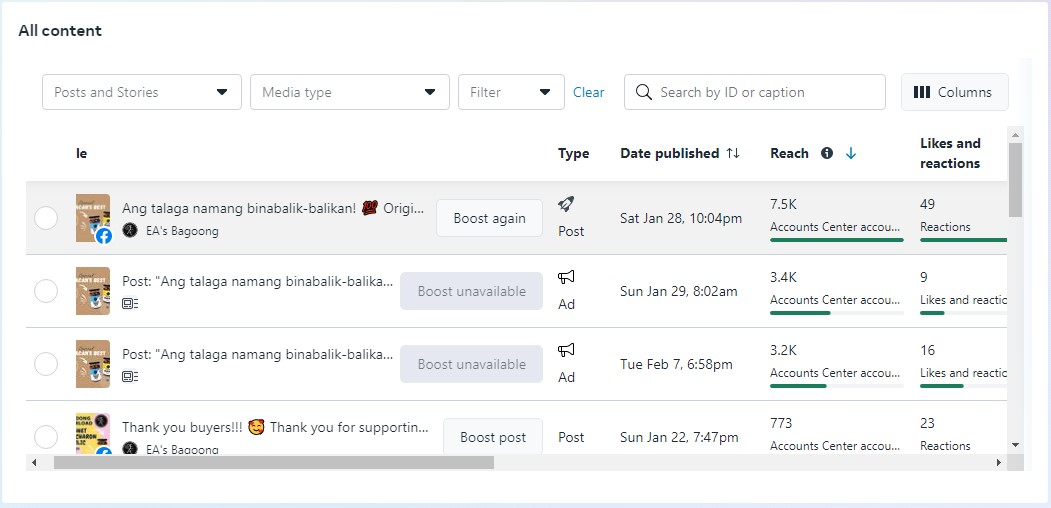Click the megaphone Ad icon on the Sun Jan 29 row
This screenshot has height=508, width=1051.
point(566,277)
